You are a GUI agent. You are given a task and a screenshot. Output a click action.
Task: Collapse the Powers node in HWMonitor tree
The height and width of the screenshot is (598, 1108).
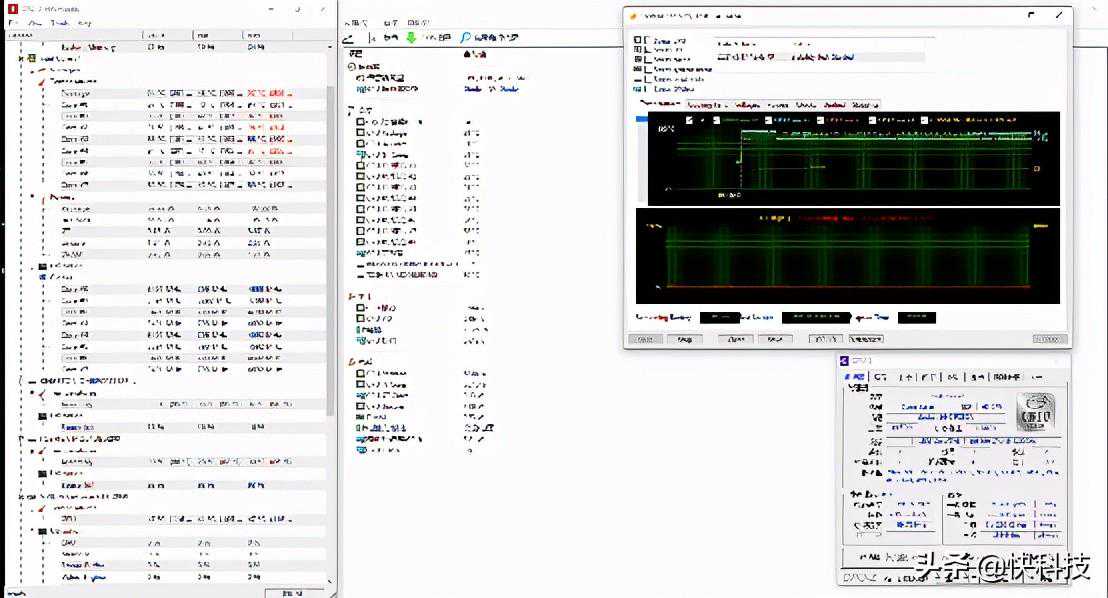(32, 198)
